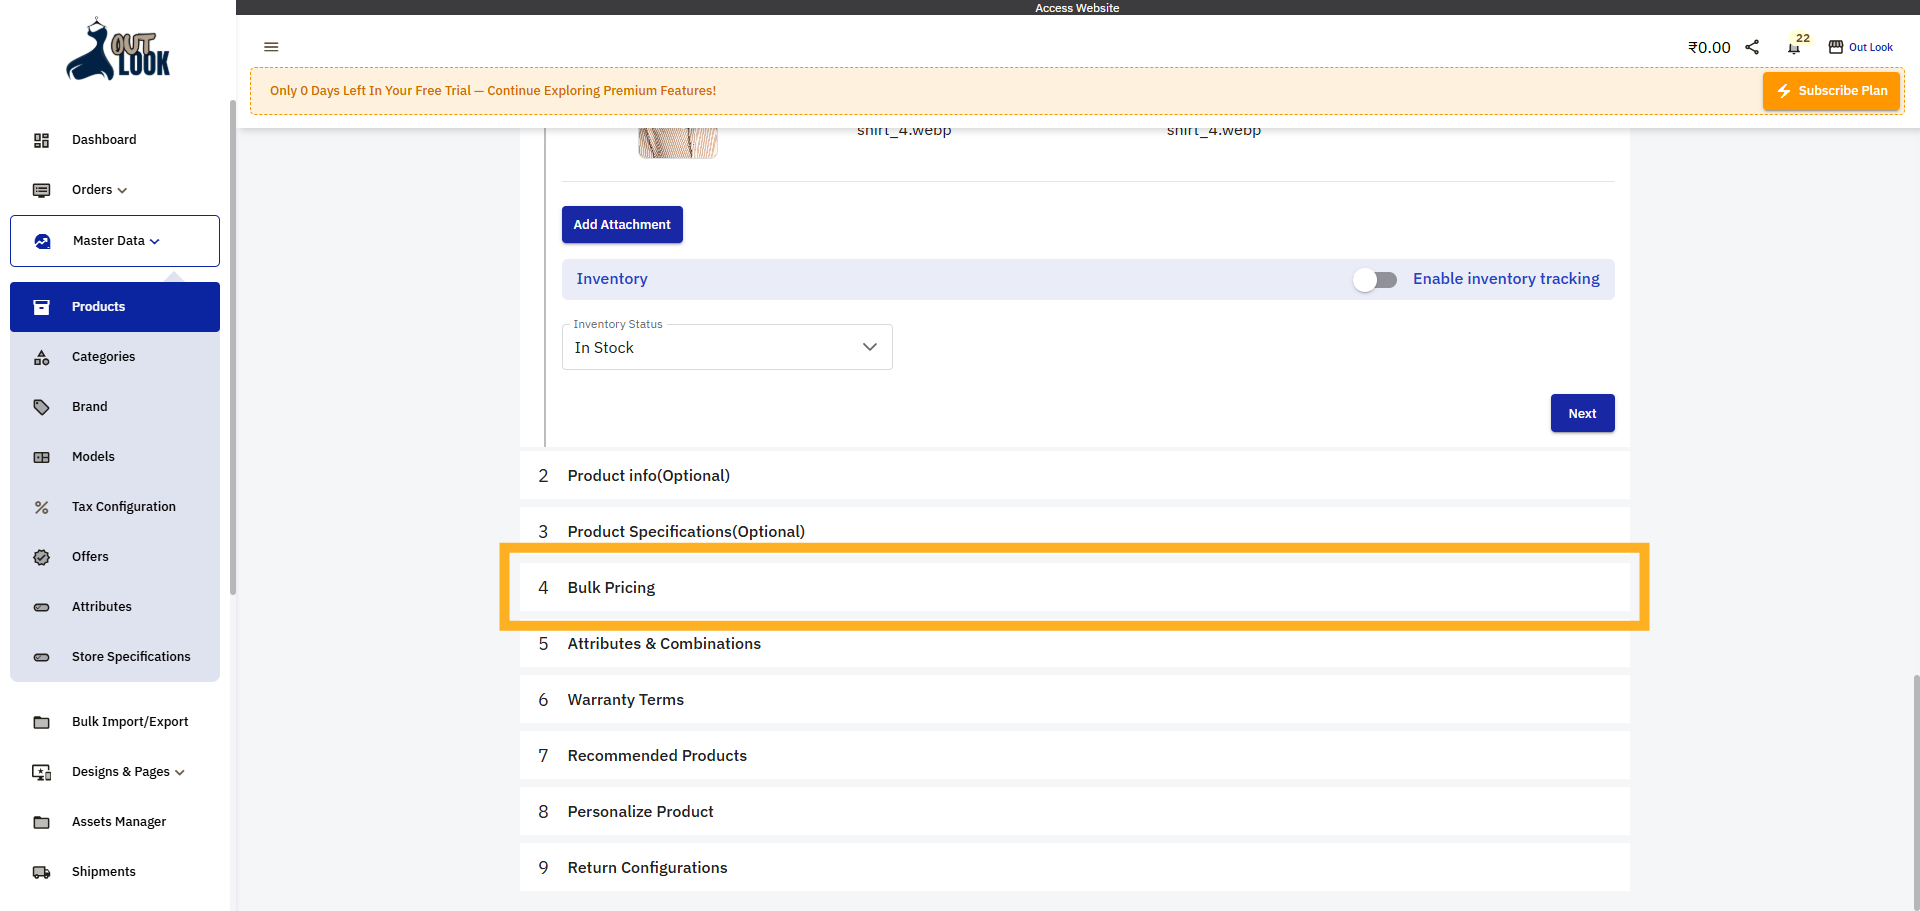Click the Subscribe Plan button
This screenshot has height=911, width=1920.
[1831, 90]
